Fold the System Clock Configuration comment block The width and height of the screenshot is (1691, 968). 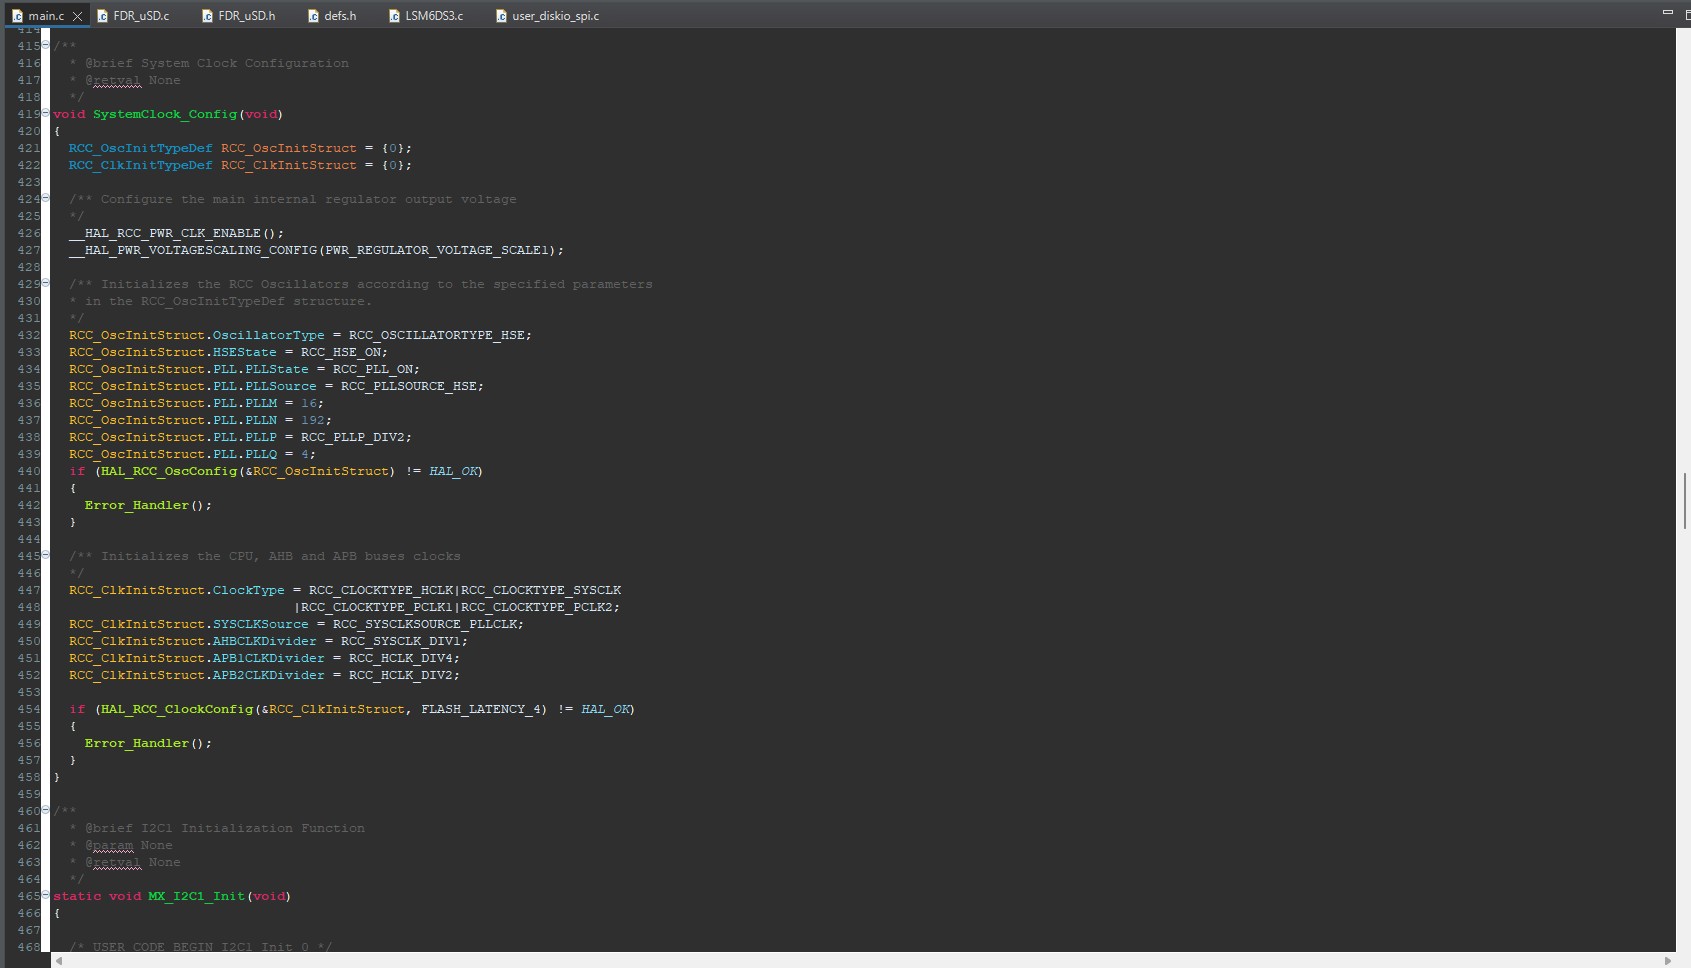click(45, 46)
